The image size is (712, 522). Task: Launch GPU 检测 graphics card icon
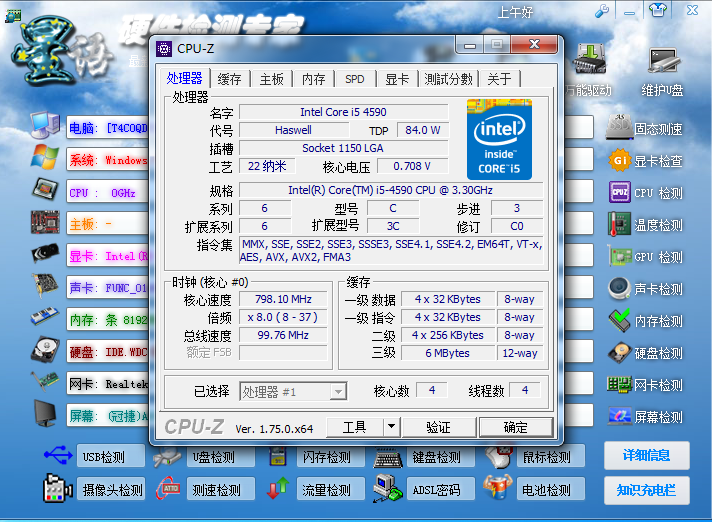pos(619,256)
